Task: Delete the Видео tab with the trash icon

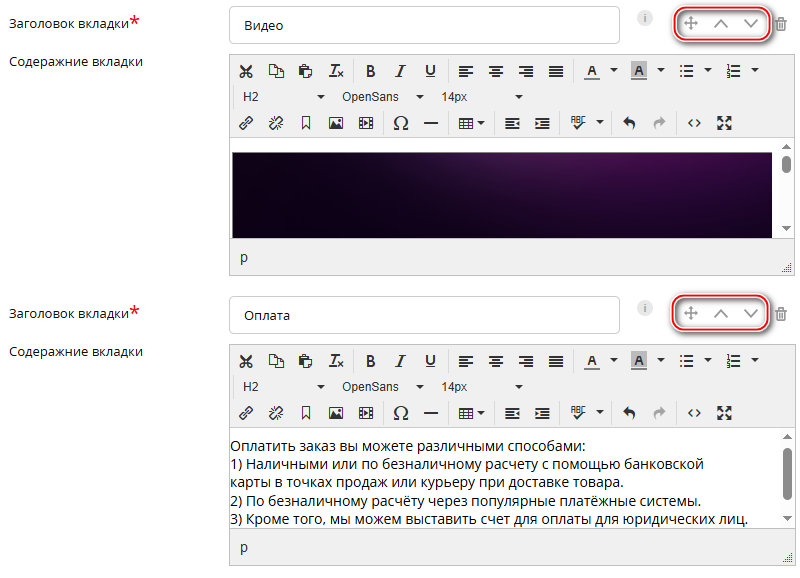Action: 781,24
